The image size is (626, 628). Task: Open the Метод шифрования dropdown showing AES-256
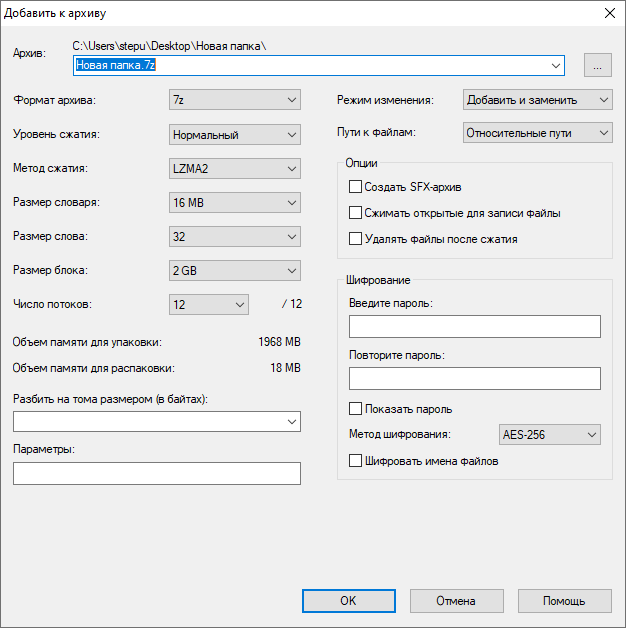click(550, 435)
